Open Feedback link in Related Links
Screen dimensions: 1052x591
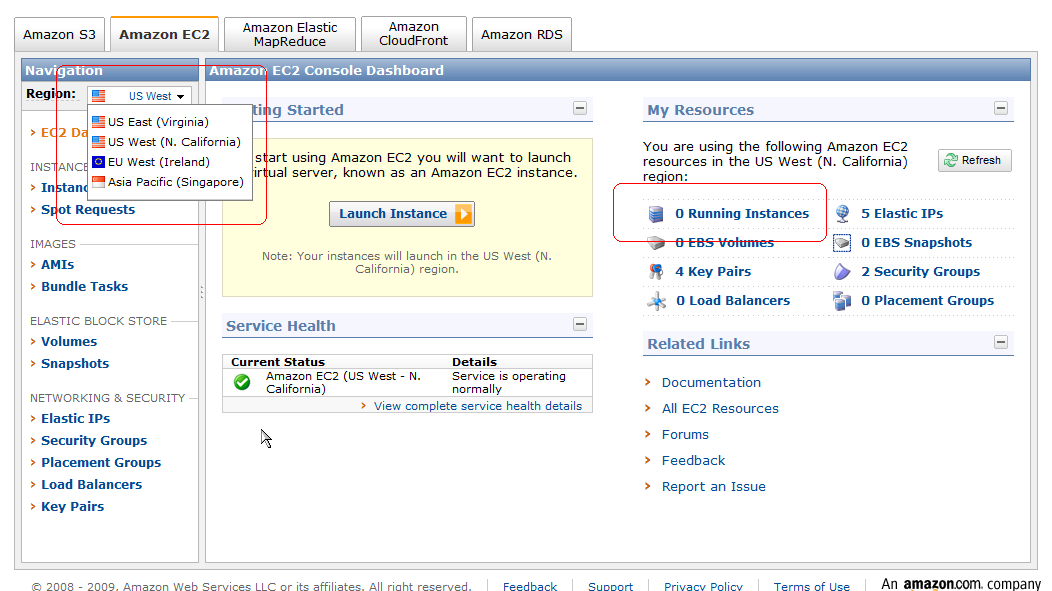tap(693, 461)
